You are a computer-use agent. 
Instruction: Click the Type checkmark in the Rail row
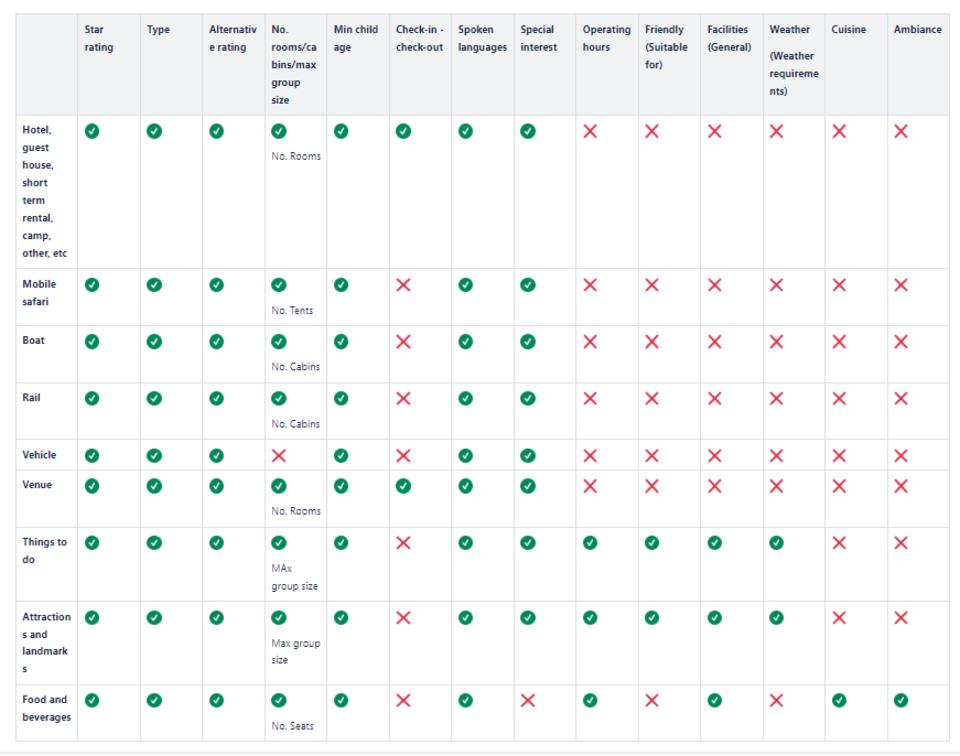tap(154, 399)
